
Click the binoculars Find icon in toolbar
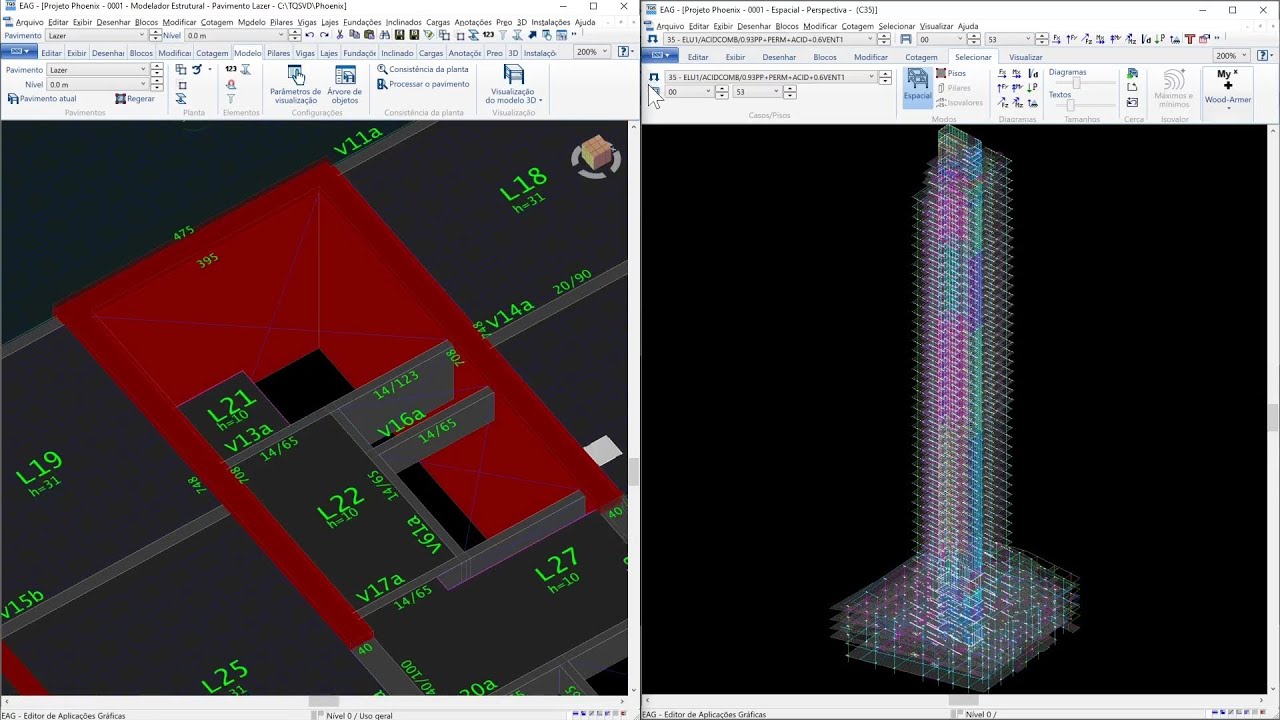385,35
